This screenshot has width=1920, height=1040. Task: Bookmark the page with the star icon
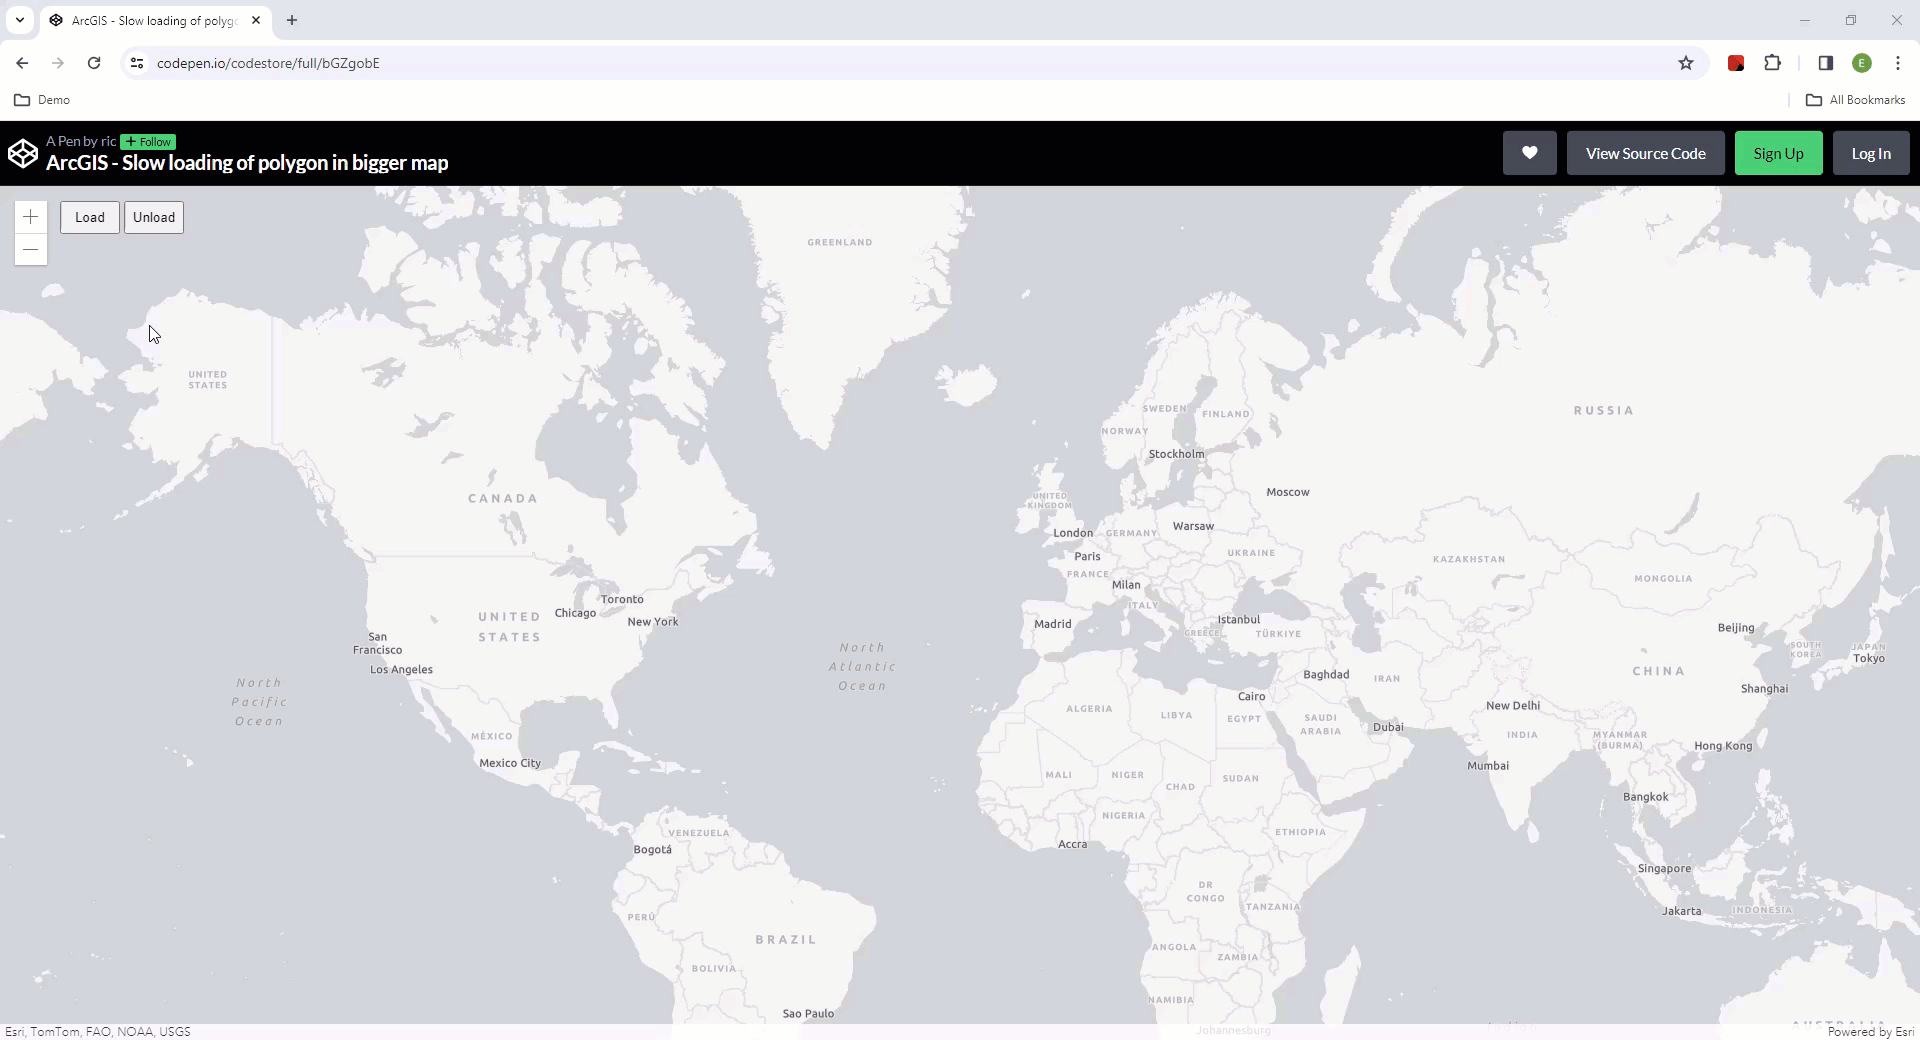(x=1687, y=62)
